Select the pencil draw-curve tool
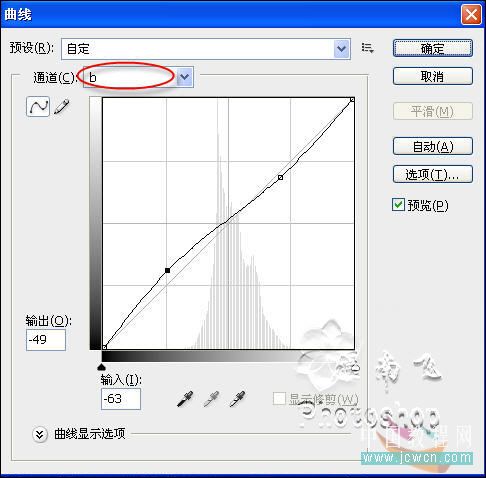 point(62,107)
